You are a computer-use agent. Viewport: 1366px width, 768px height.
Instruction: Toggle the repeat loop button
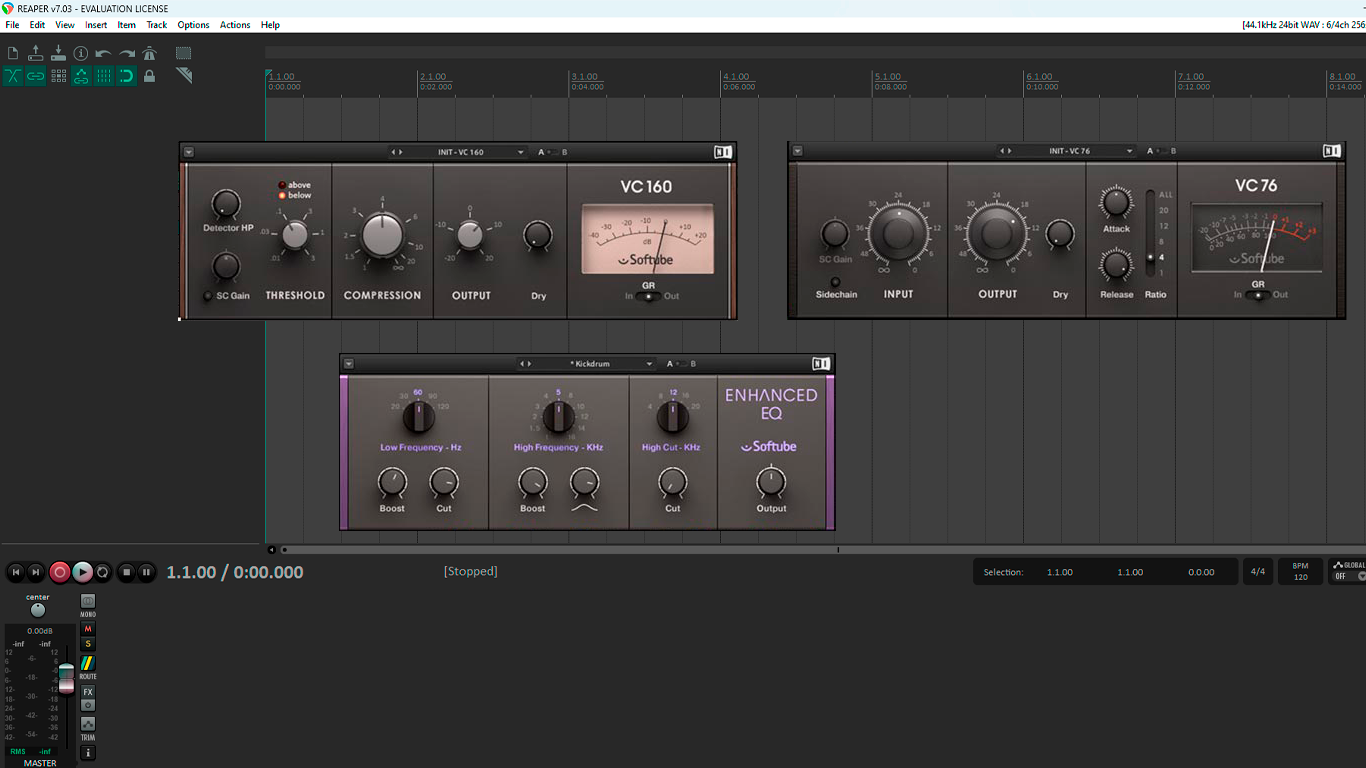(x=103, y=572)
